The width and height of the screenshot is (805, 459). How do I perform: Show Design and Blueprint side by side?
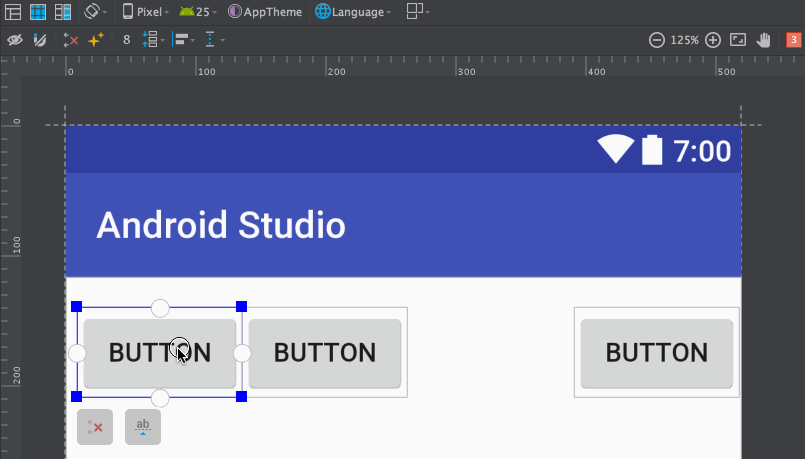(63, 11)
